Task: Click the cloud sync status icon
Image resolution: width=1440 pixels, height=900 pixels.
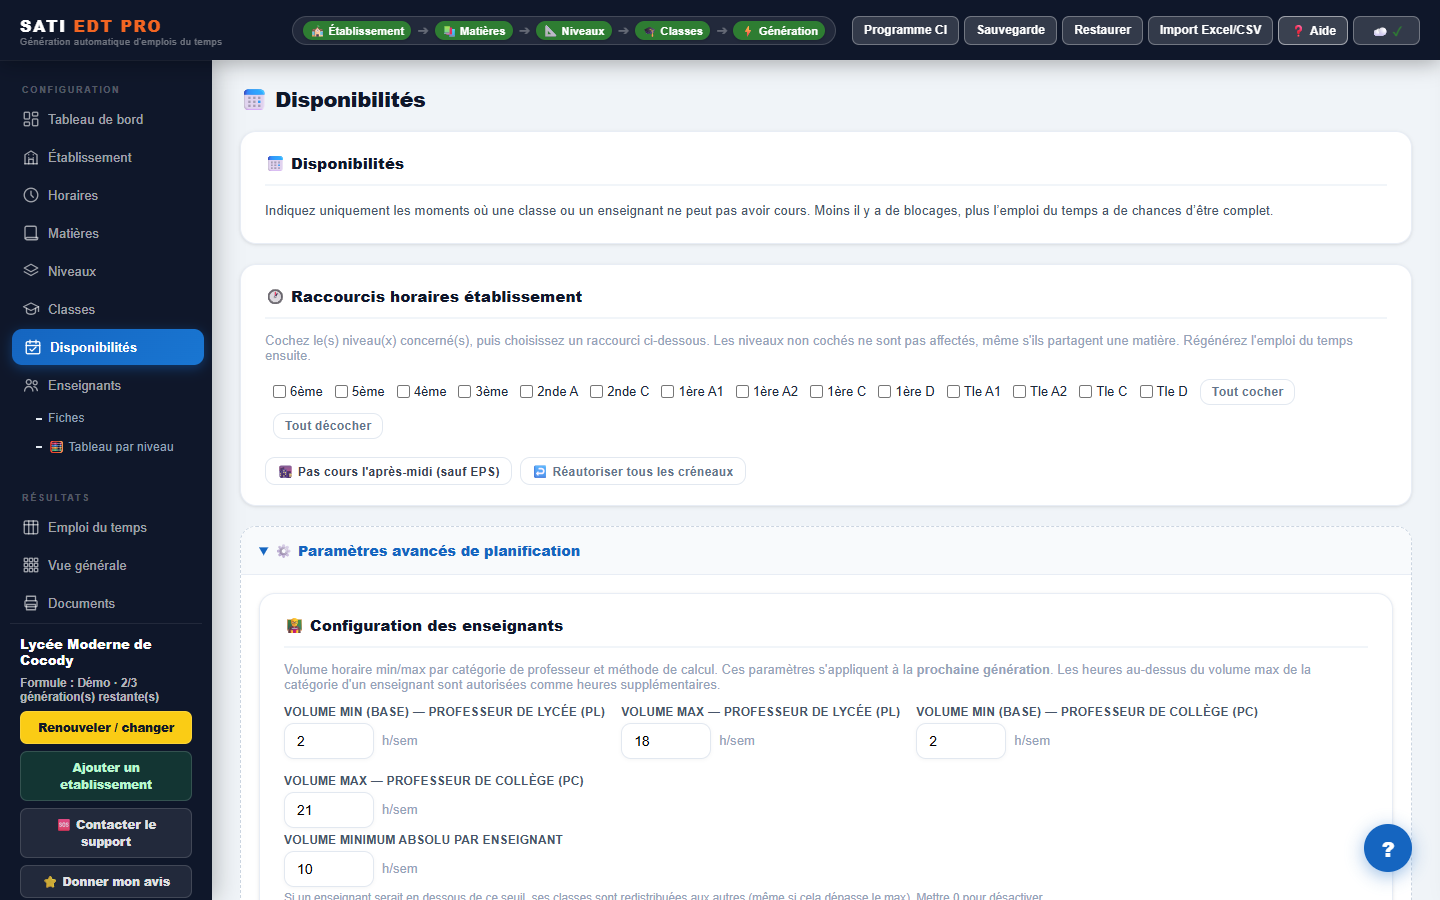Action: (x=1380, y=31)
